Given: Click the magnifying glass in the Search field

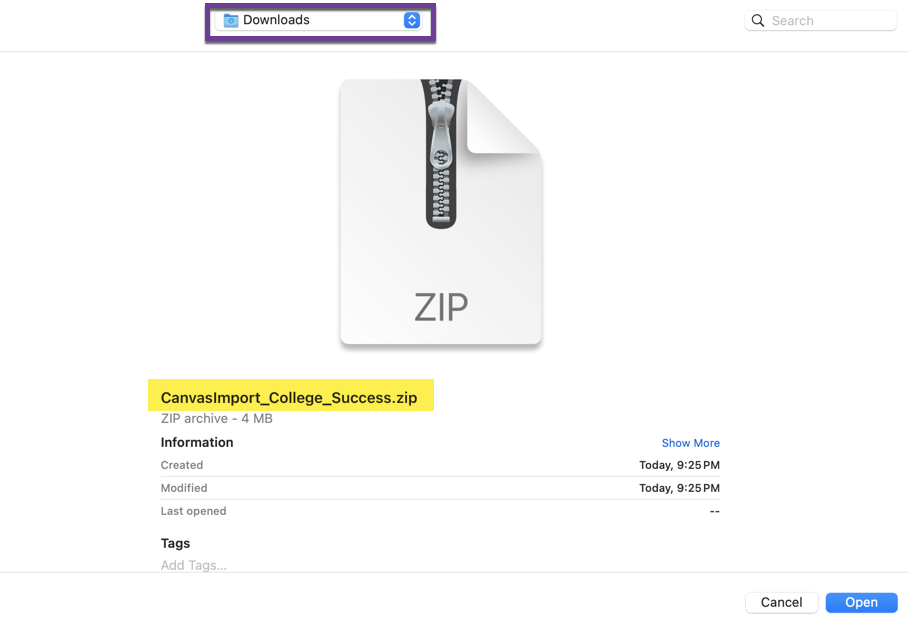Looking at the screenshot, I should (758, 20).
